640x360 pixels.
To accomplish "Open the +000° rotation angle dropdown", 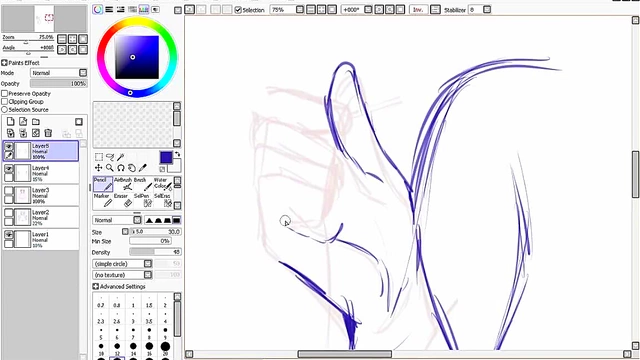I will (x=368, y=9).
